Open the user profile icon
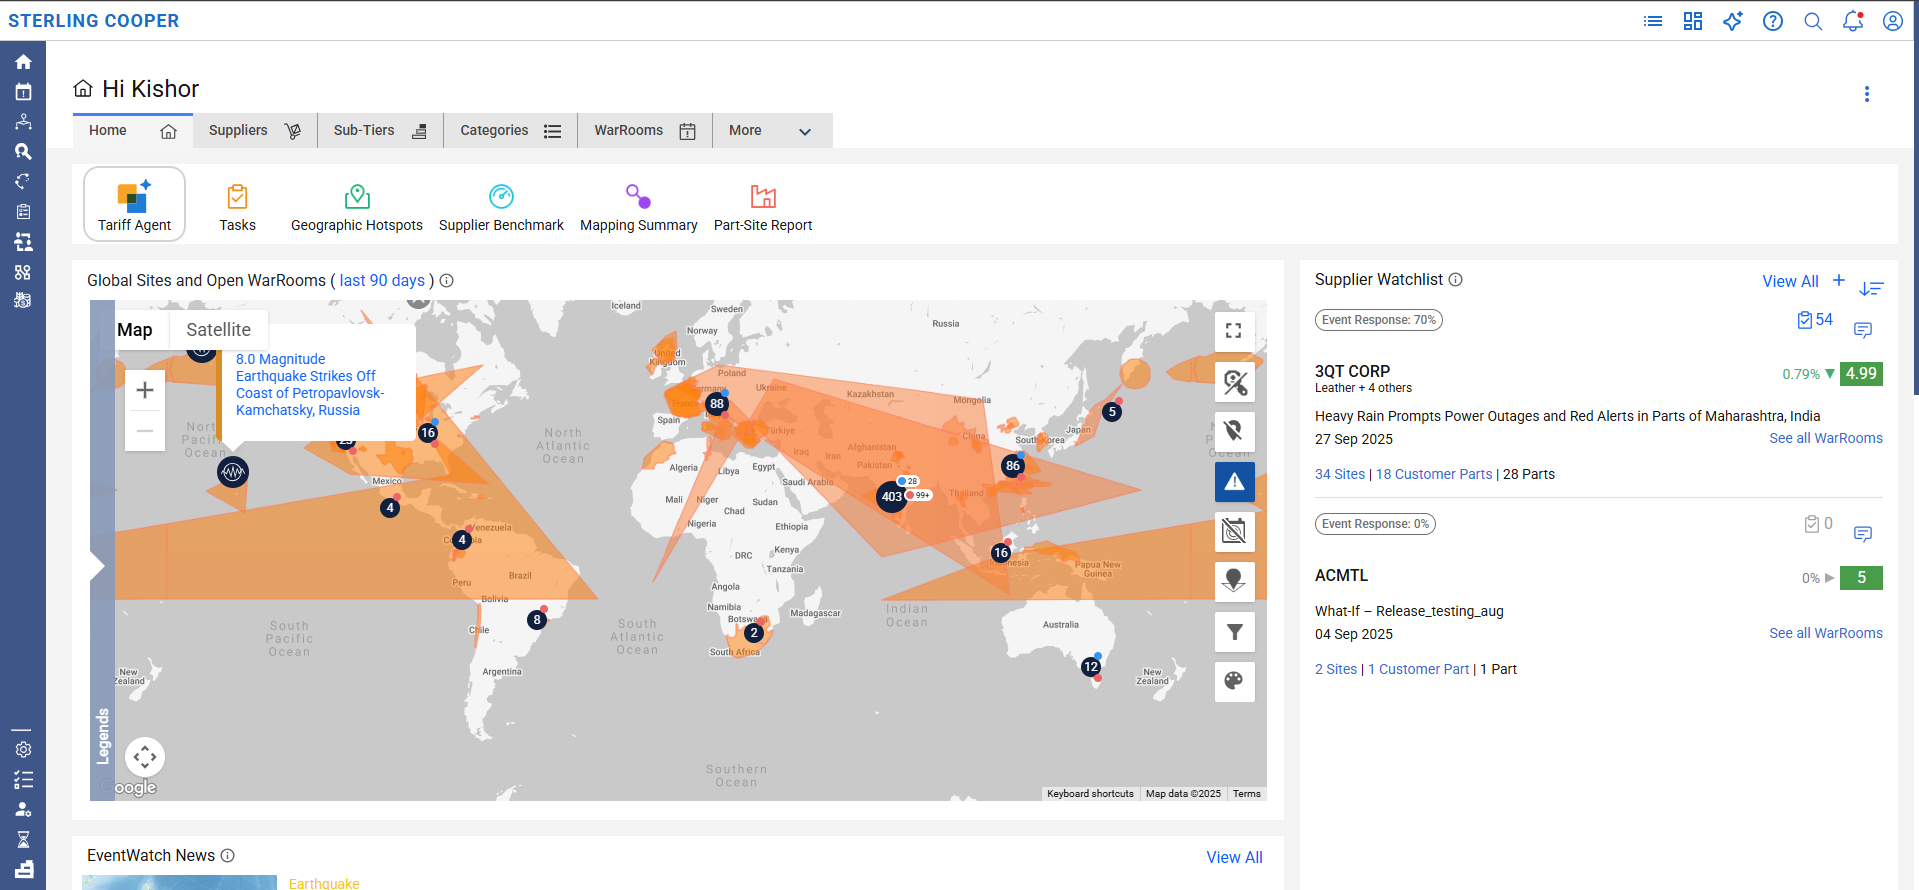The height and width of the screenshot is (890, 1919). tap(1893, 21)
